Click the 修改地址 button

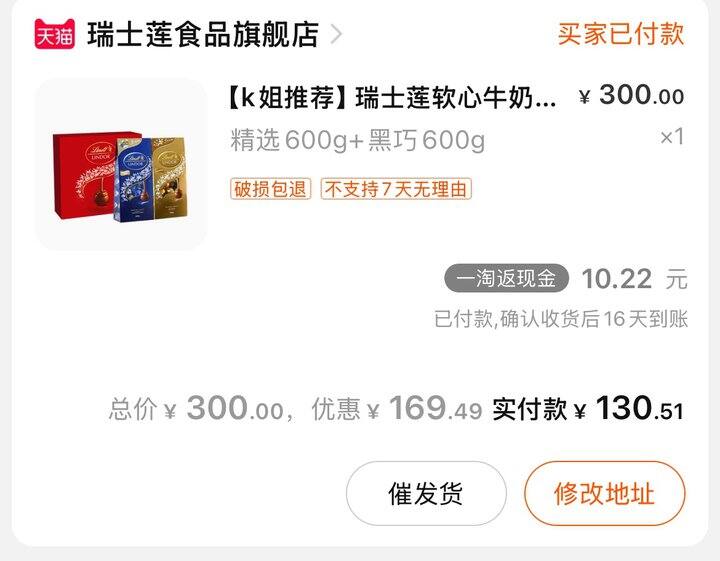click(605, 494)
